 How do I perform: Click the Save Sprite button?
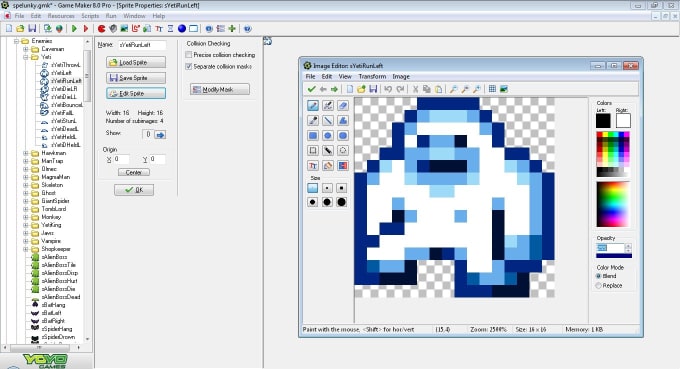(136, 78)
